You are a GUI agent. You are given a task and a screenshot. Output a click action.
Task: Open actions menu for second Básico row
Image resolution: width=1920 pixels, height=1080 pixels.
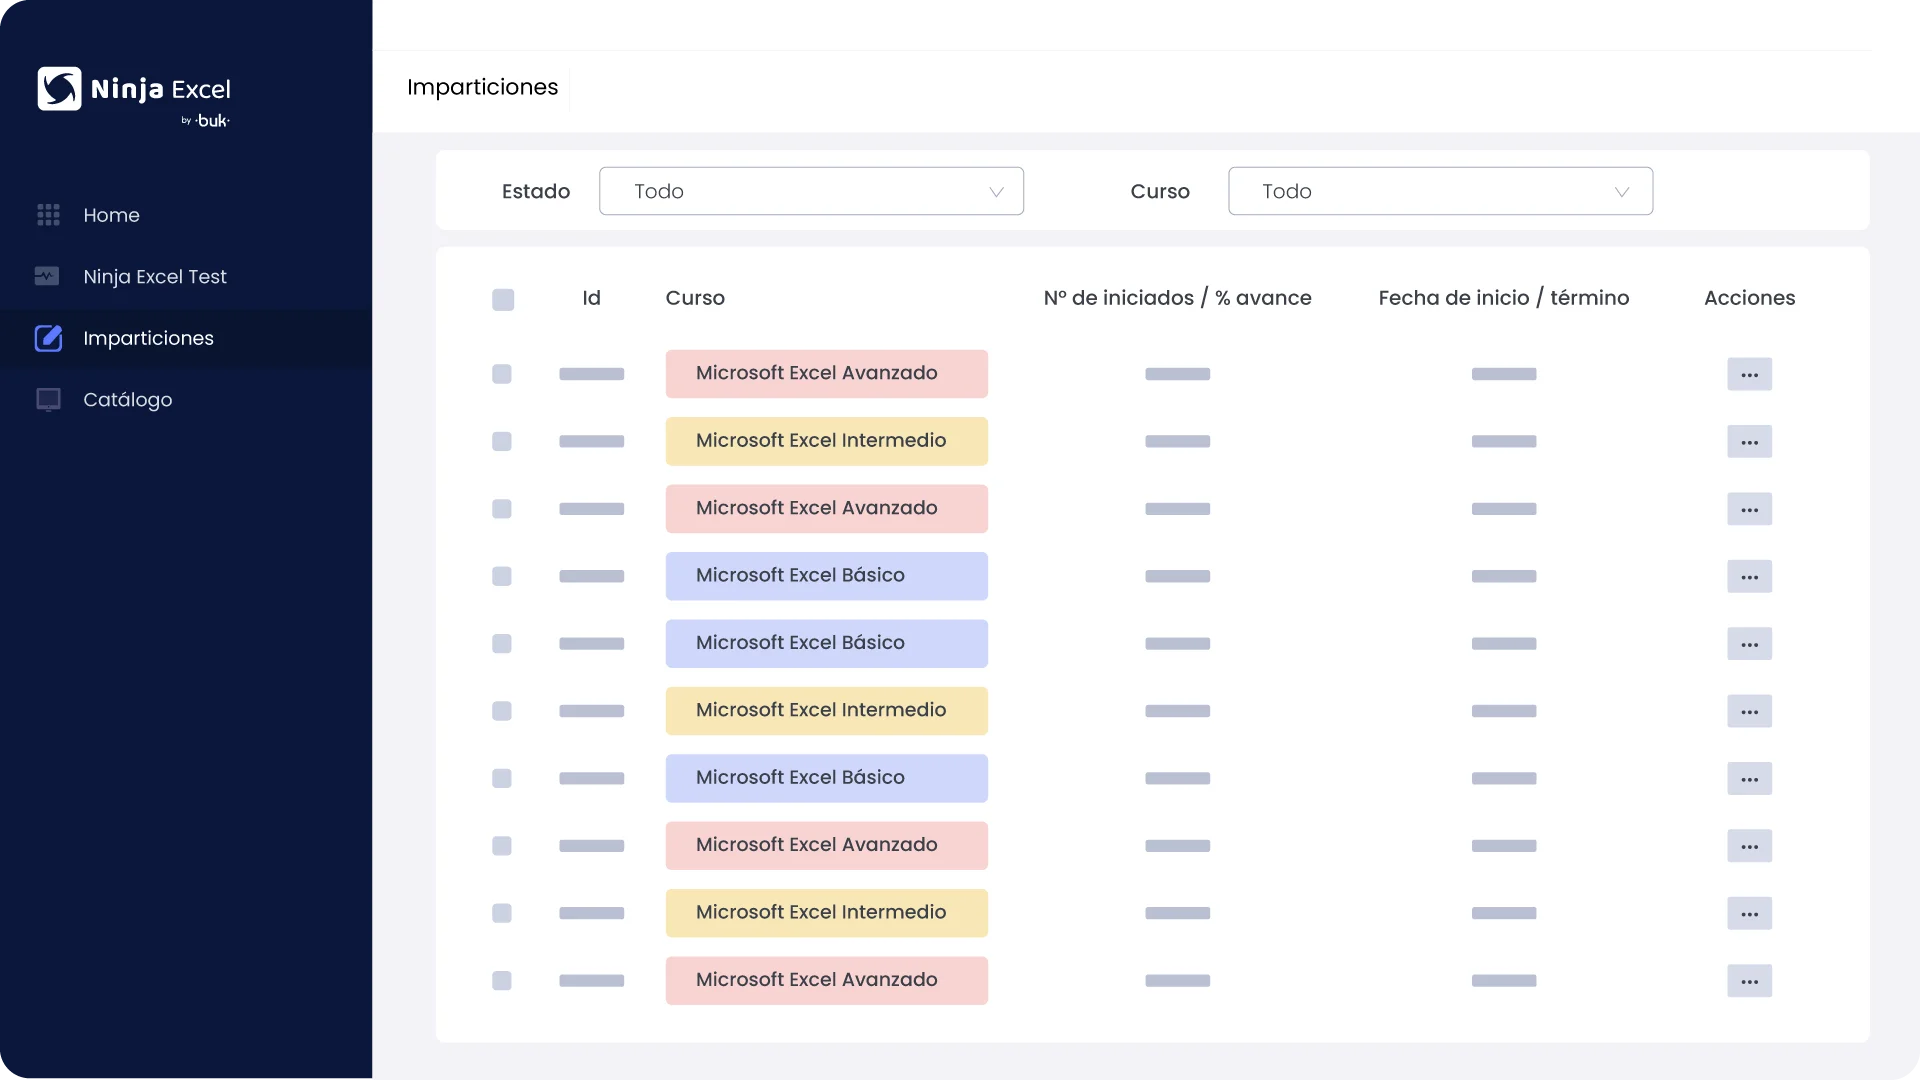[x=1749, y=644]
